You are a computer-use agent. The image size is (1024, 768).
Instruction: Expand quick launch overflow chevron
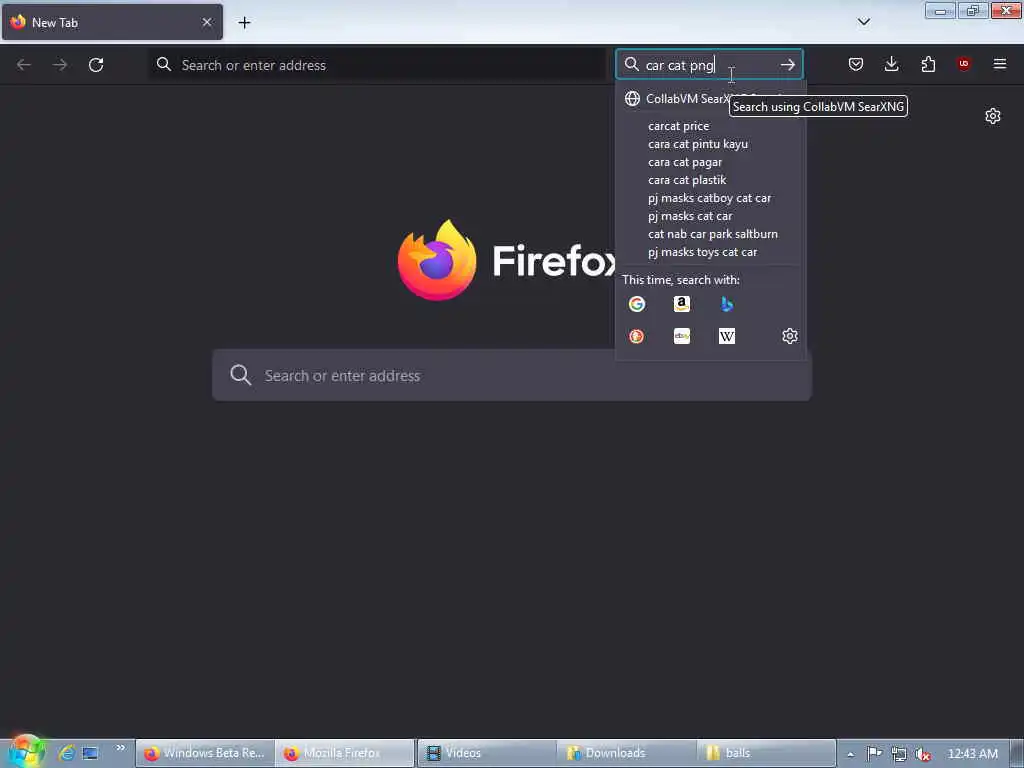[x=120, y=748]
